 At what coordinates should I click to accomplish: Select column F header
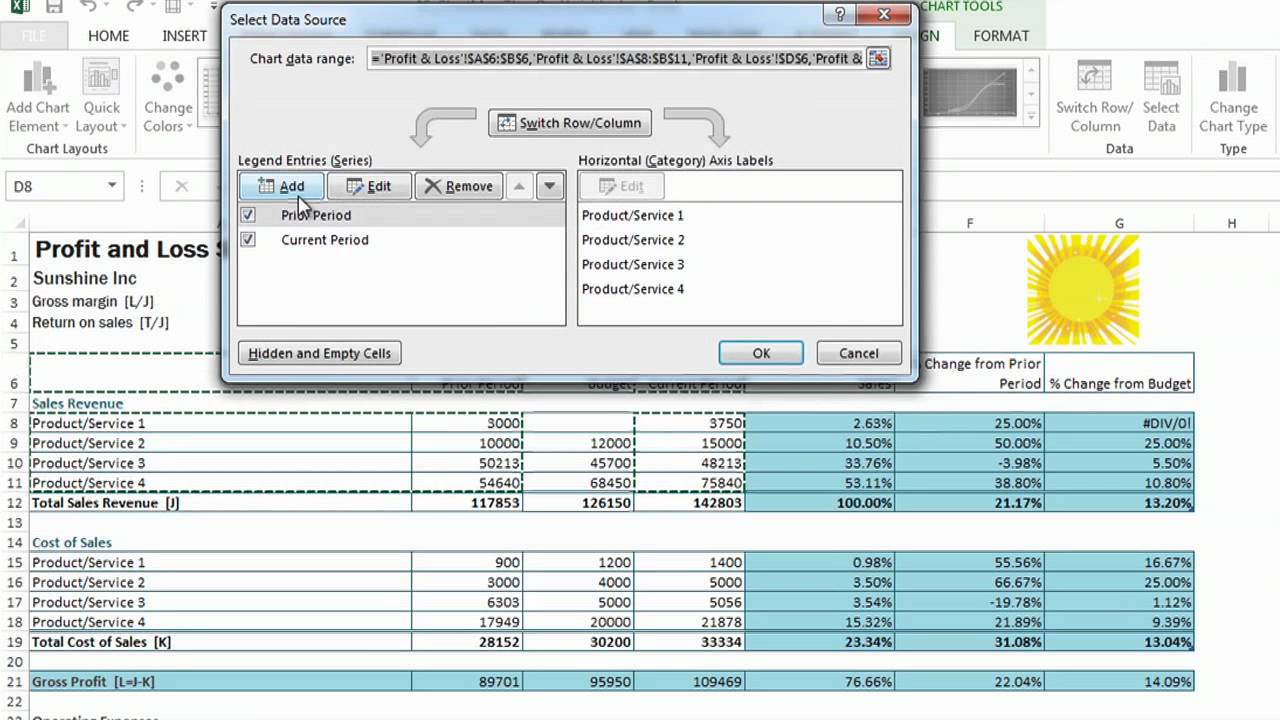pos(969,223)
